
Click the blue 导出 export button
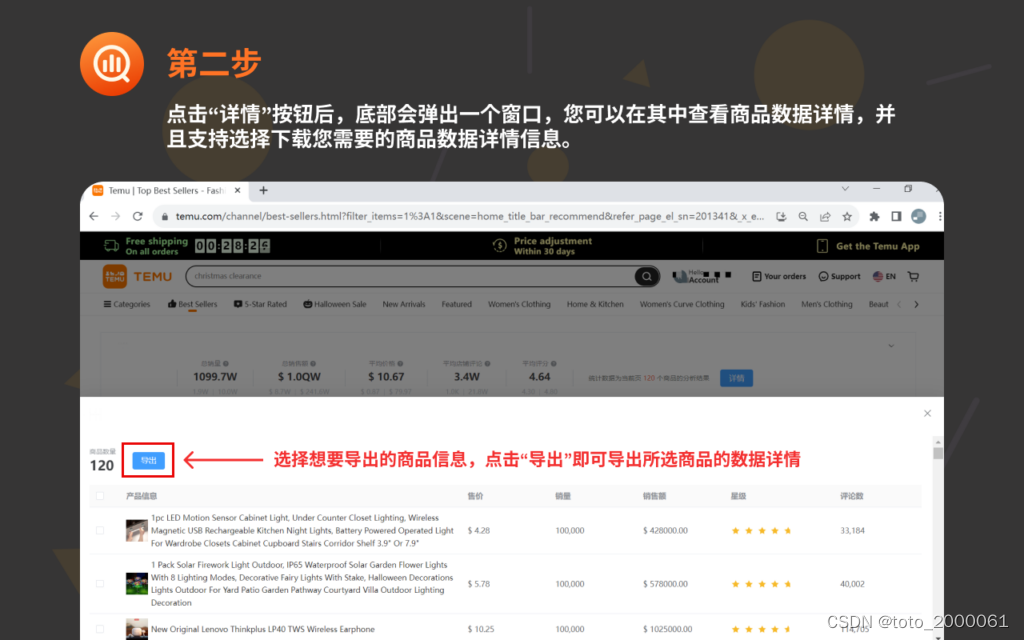click(148, 460)
